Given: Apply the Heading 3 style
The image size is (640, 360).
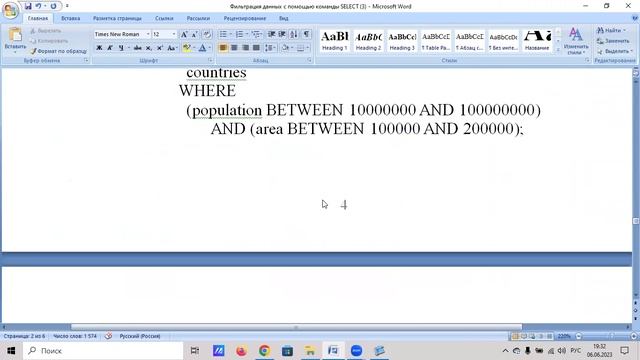Looking at the screenshot, I should [402, 41].
